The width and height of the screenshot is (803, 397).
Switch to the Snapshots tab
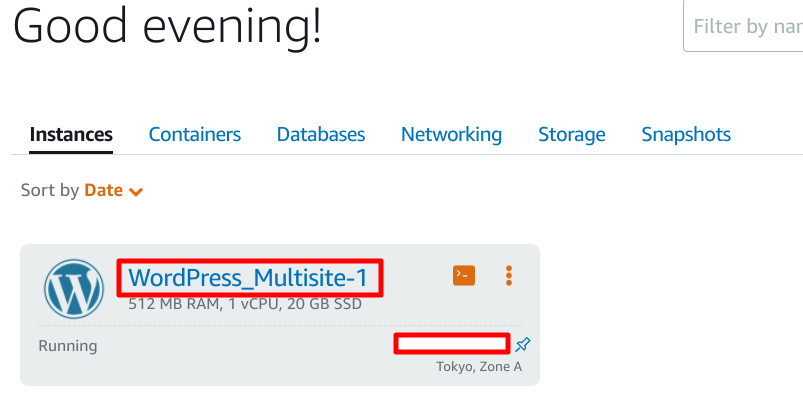(x=686, y=134)
